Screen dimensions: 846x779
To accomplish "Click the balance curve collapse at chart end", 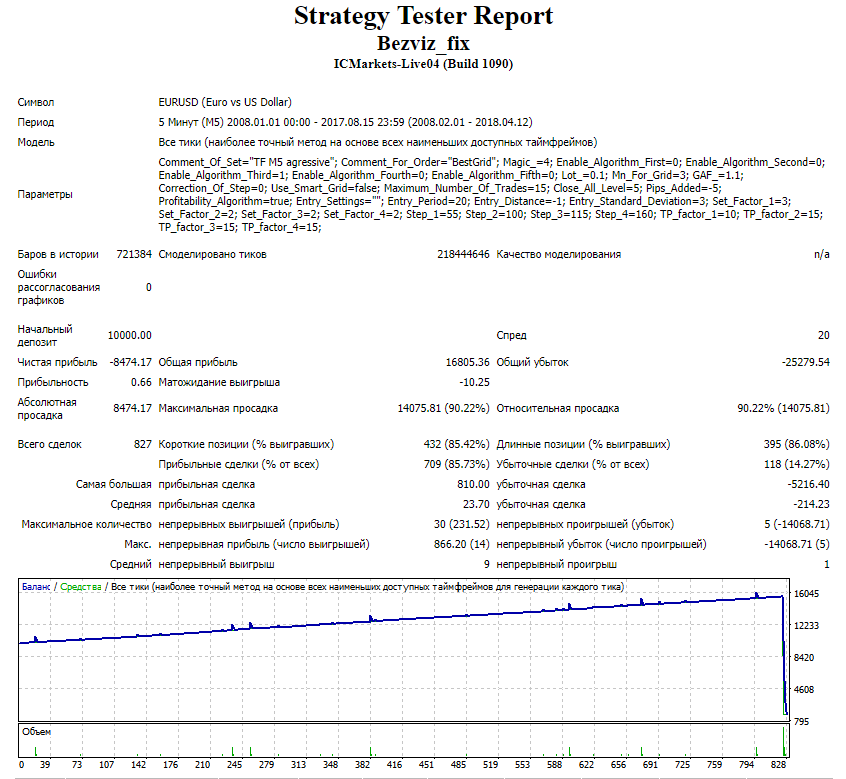I will point(784,655).
